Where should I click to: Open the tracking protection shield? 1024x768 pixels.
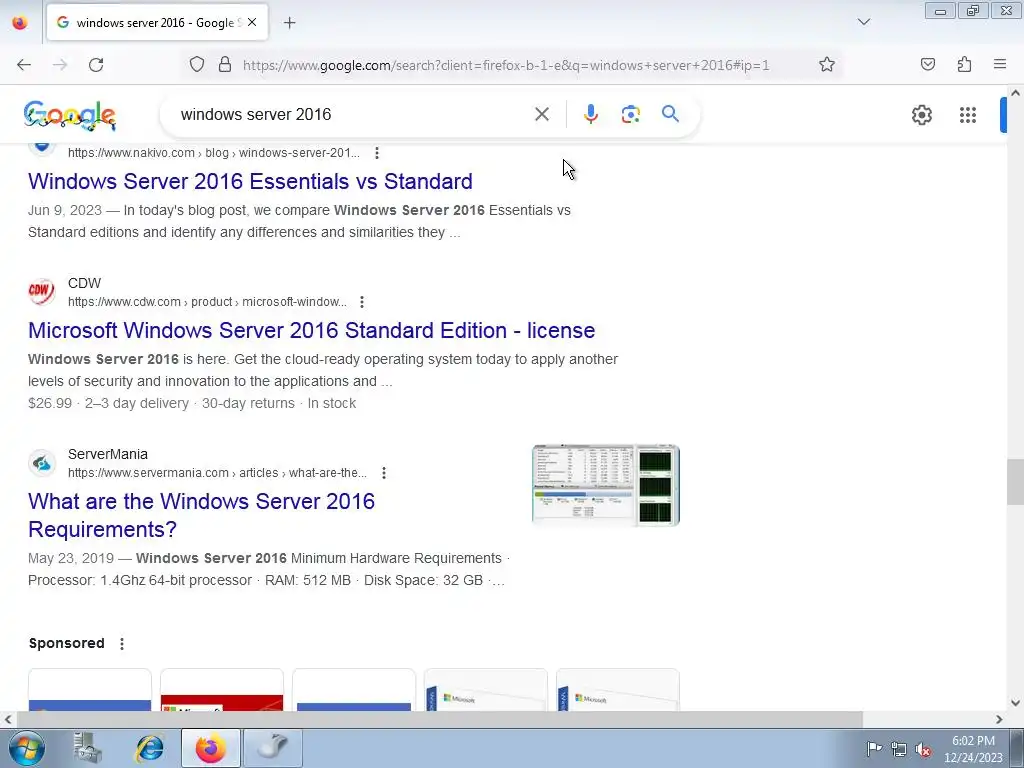click(197, 65)
